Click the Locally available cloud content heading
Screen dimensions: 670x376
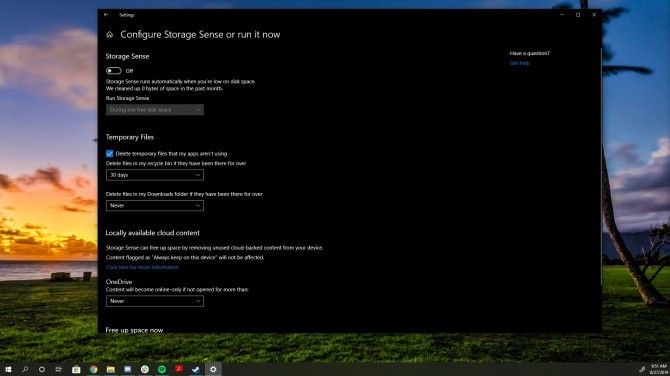click(153, 233)
